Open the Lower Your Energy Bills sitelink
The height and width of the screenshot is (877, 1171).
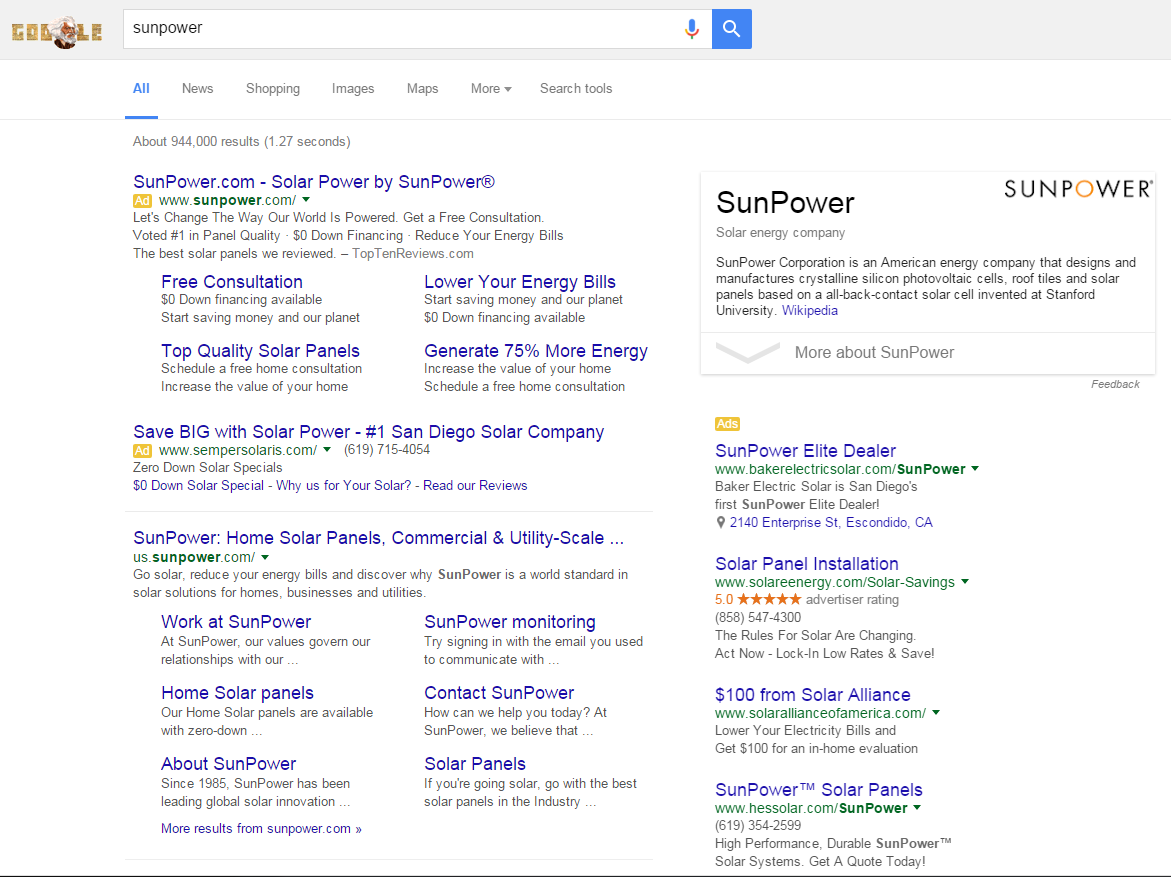(520, 282)
